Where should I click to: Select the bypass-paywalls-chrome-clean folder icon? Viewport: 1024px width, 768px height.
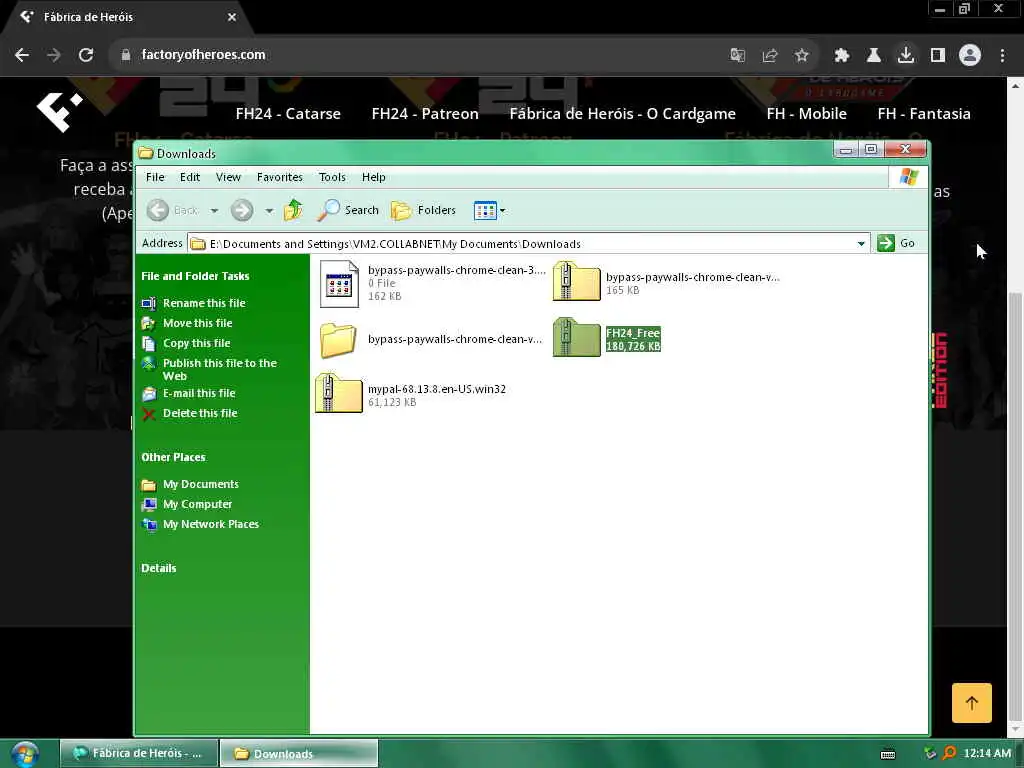tap(338, 340)
